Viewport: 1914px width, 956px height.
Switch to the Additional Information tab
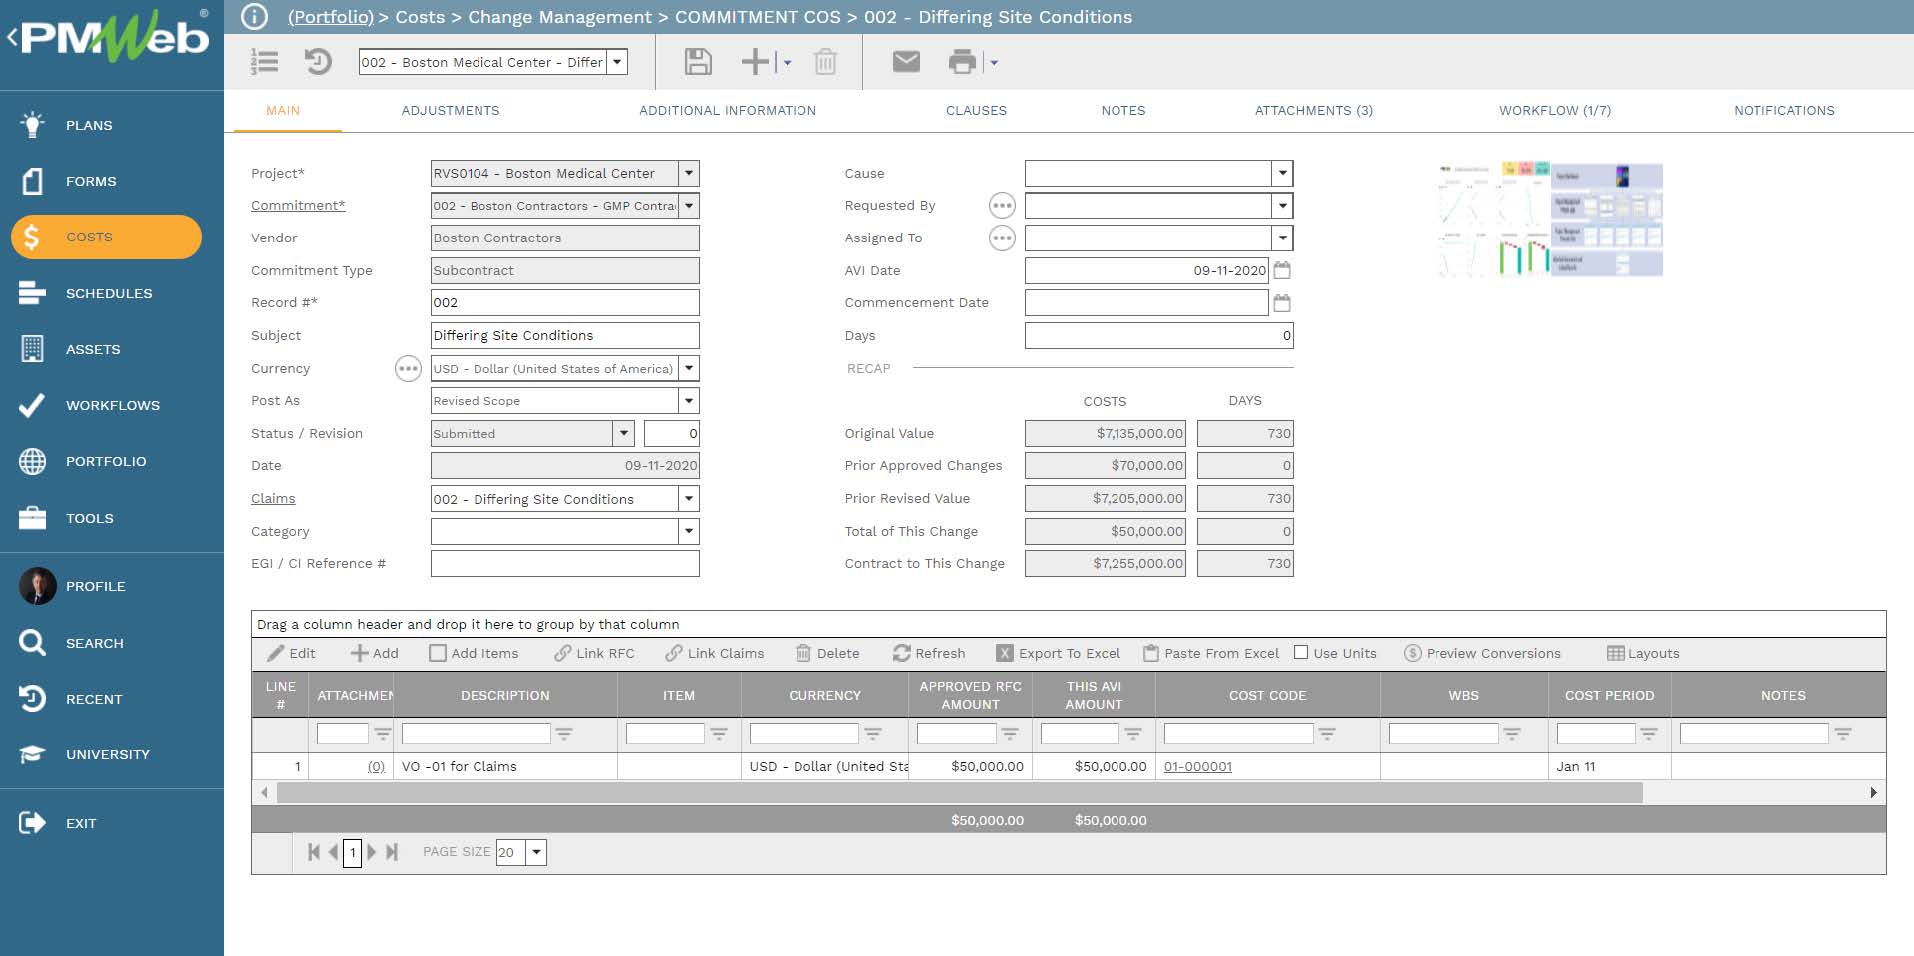point(727,111)
